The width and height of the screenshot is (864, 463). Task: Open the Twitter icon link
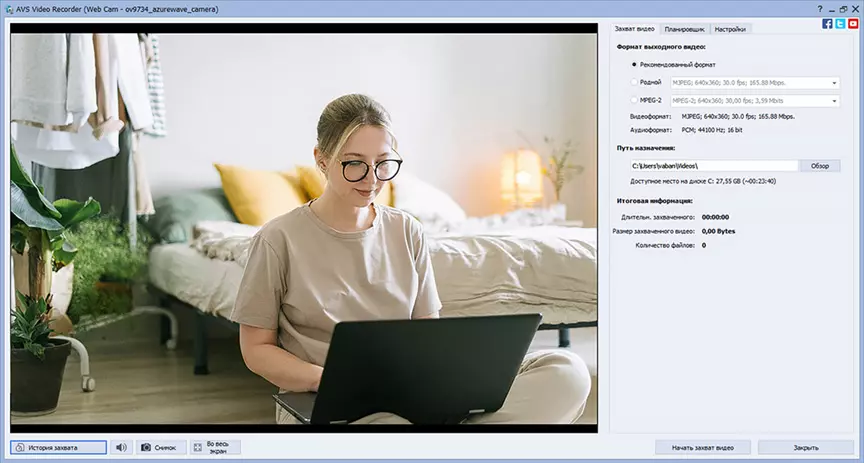840,24
